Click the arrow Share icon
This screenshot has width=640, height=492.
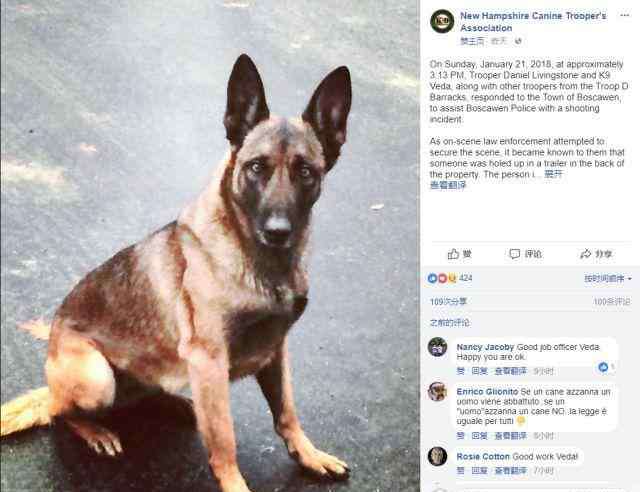(585, 254)
